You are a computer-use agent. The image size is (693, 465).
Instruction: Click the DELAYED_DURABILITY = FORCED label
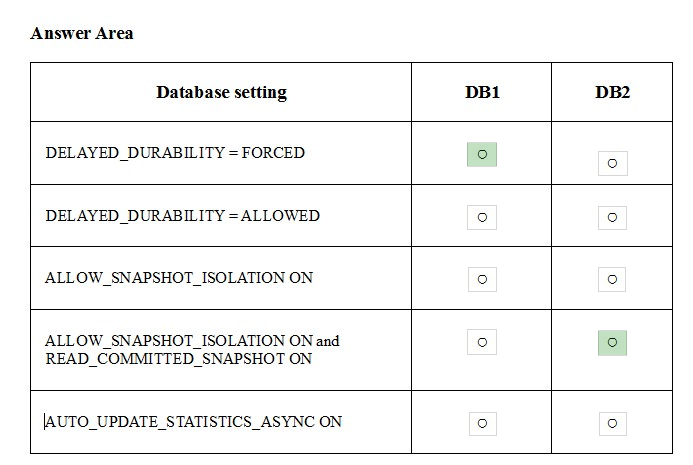coord(175,153)
